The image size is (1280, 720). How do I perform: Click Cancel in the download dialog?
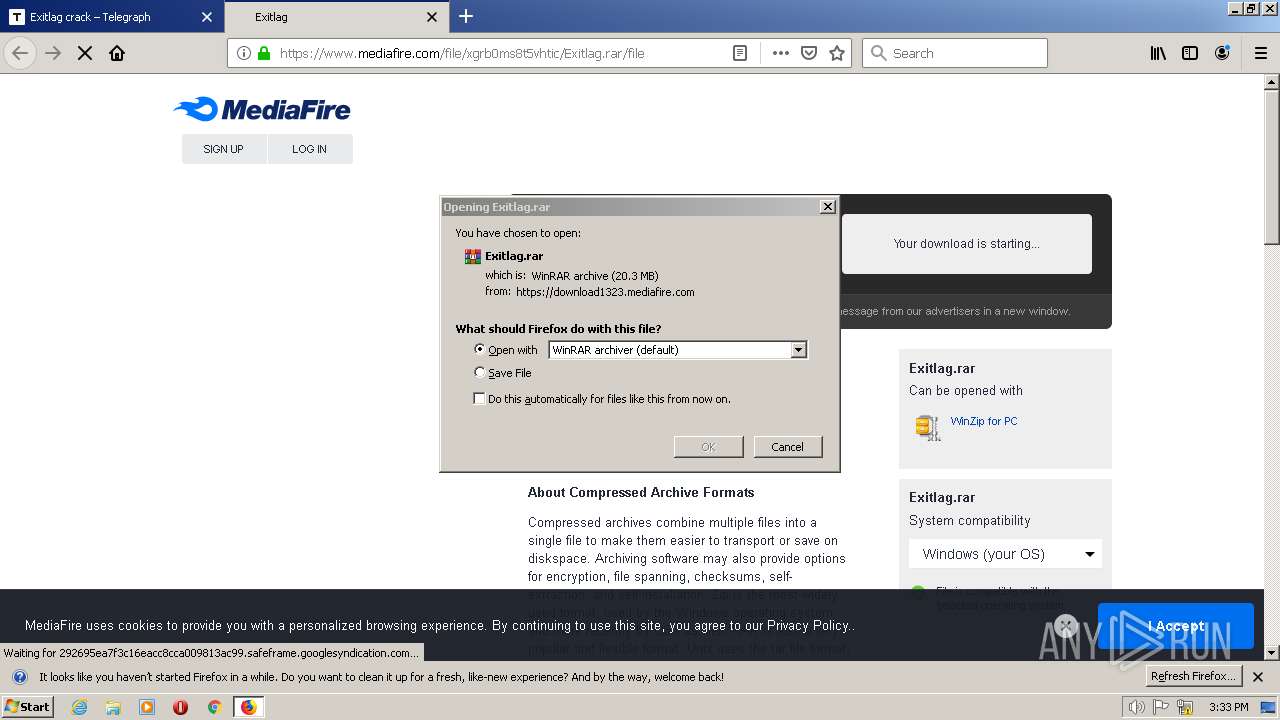[x=787, y=447]
